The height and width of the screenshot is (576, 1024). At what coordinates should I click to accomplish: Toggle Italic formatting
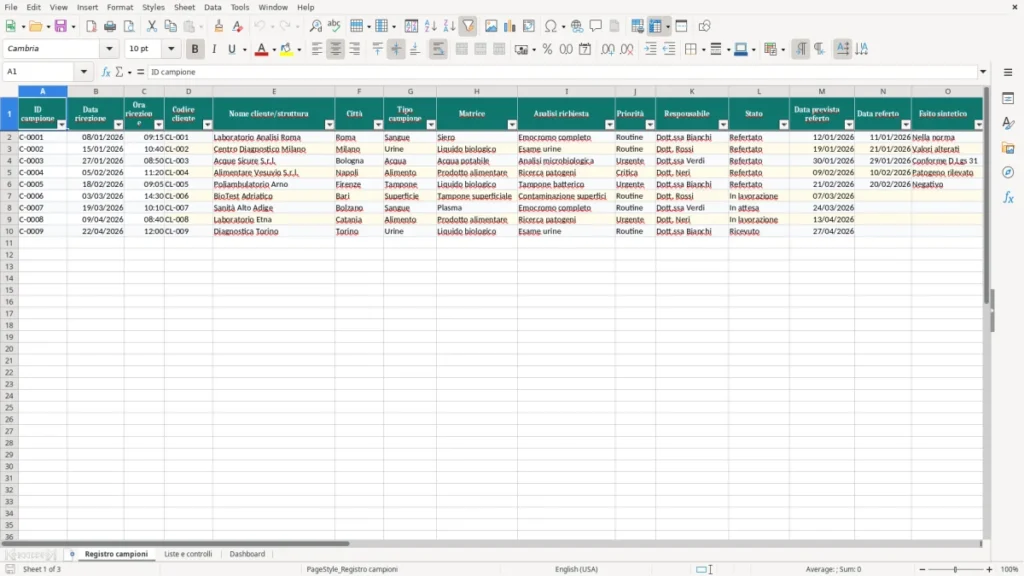coord(214,49)
